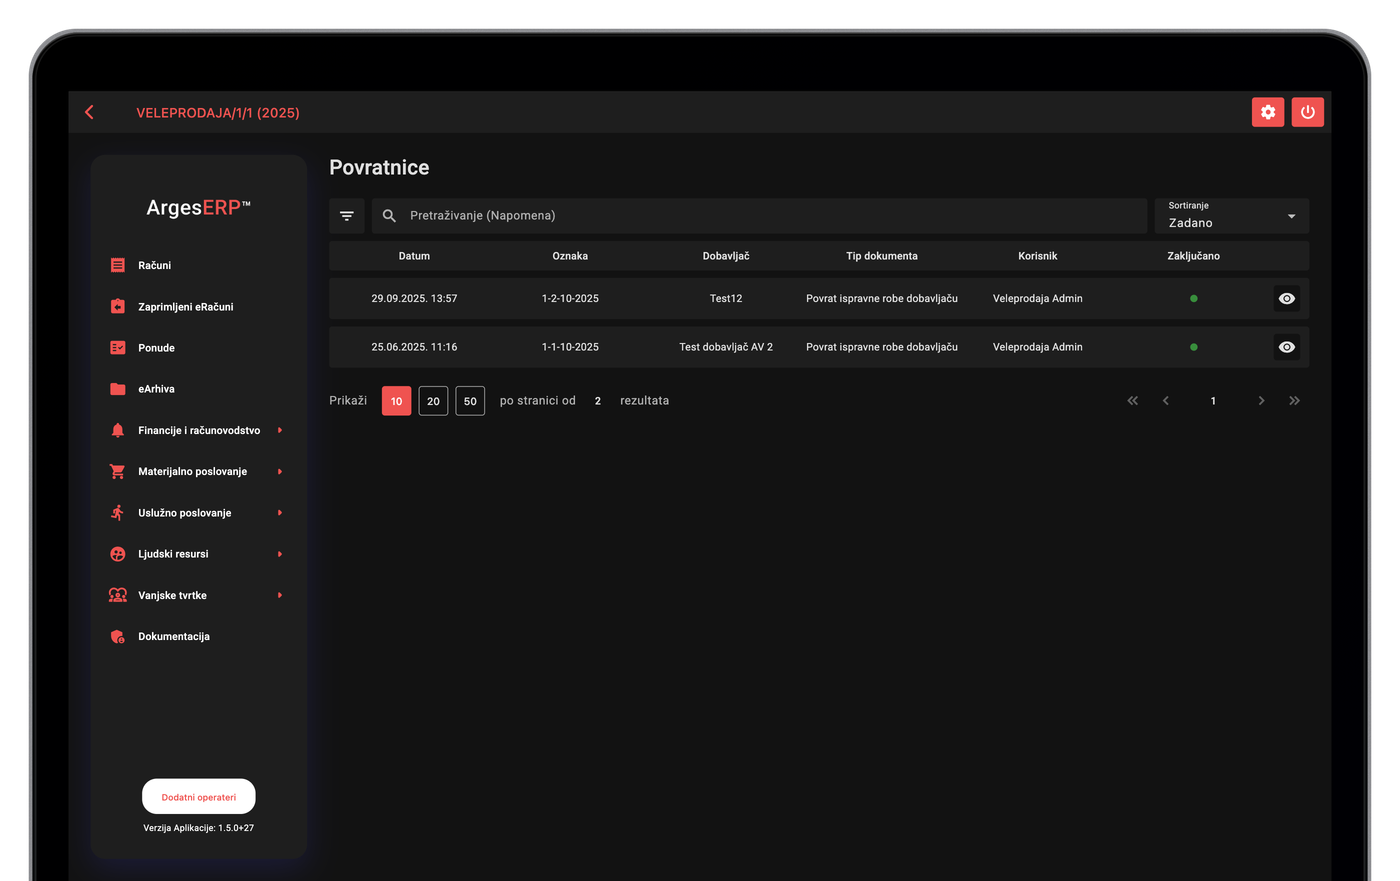The height and width of the screenshot is (881, 1400).
Task: Click the Oznaka column header
Action: coord(570,256)
